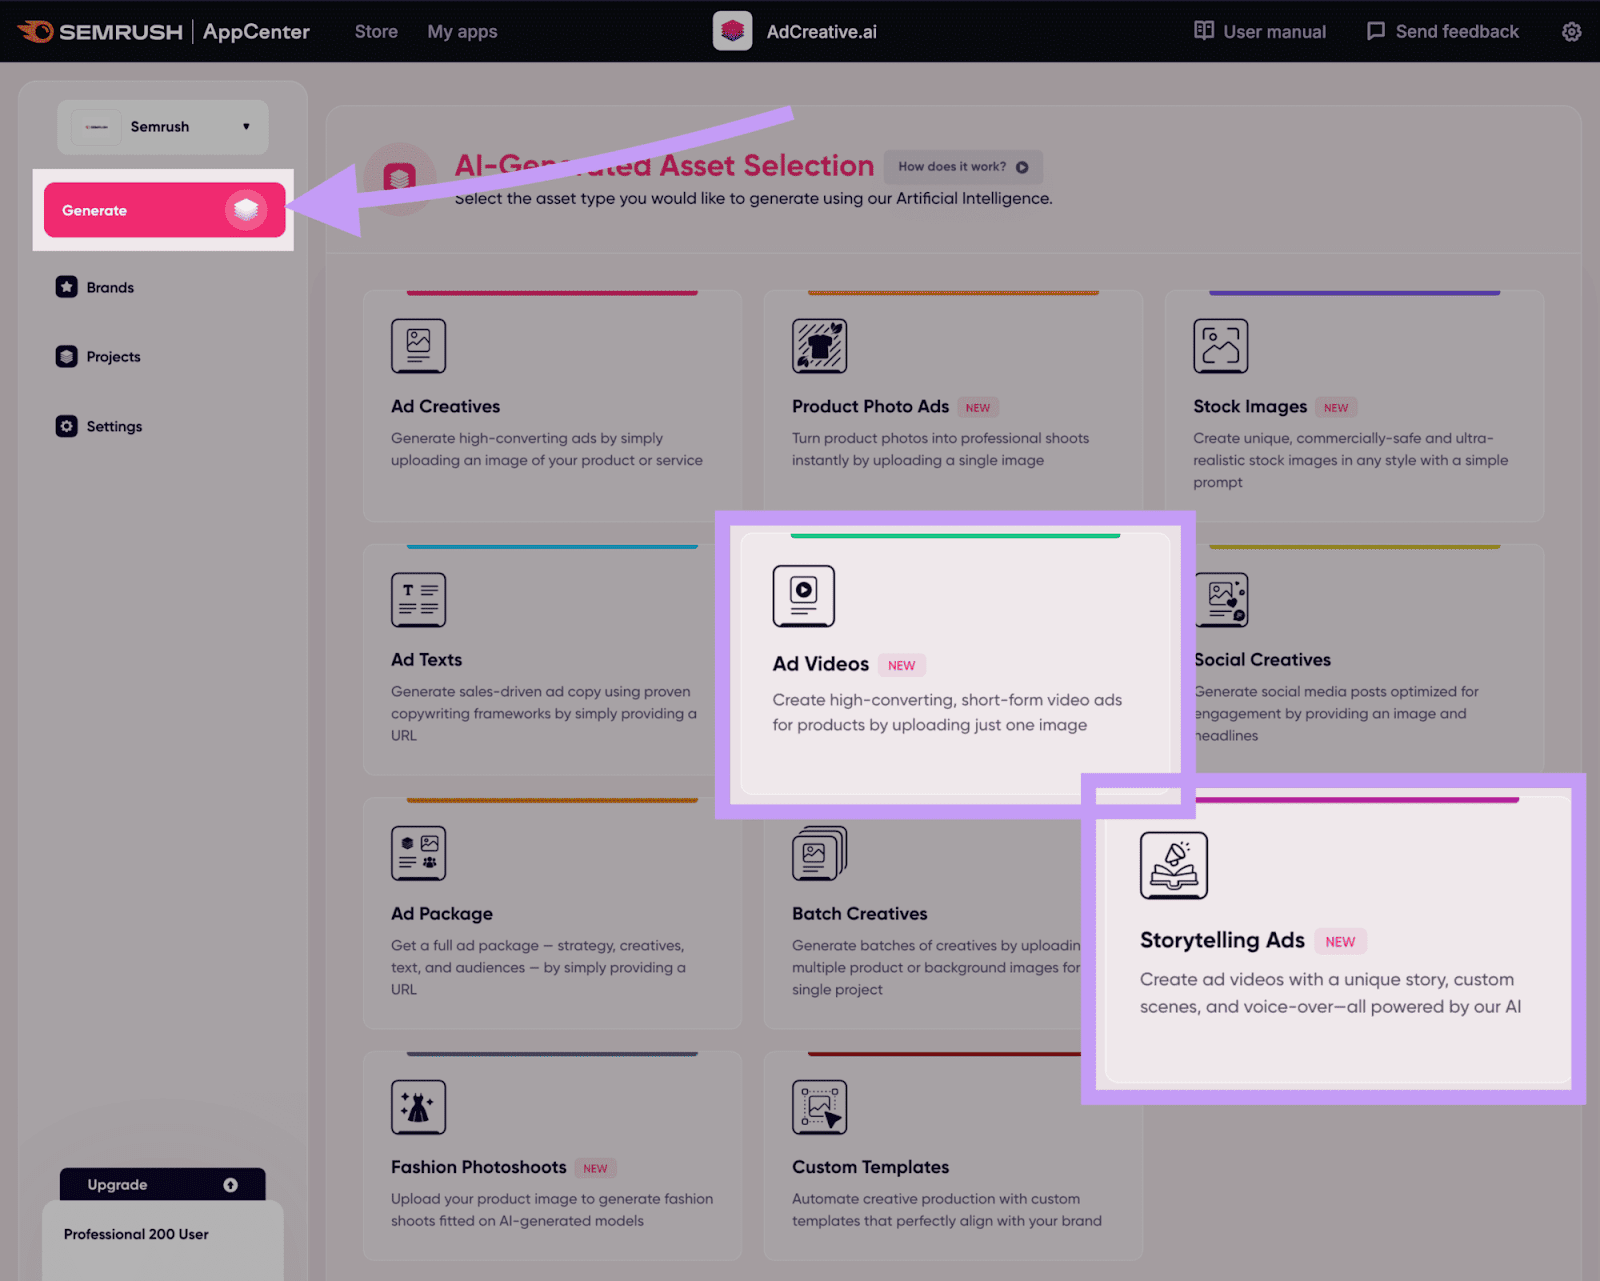Click the Upgrade button
Screen dimensions: 1600x1281
coord(162,1184)
